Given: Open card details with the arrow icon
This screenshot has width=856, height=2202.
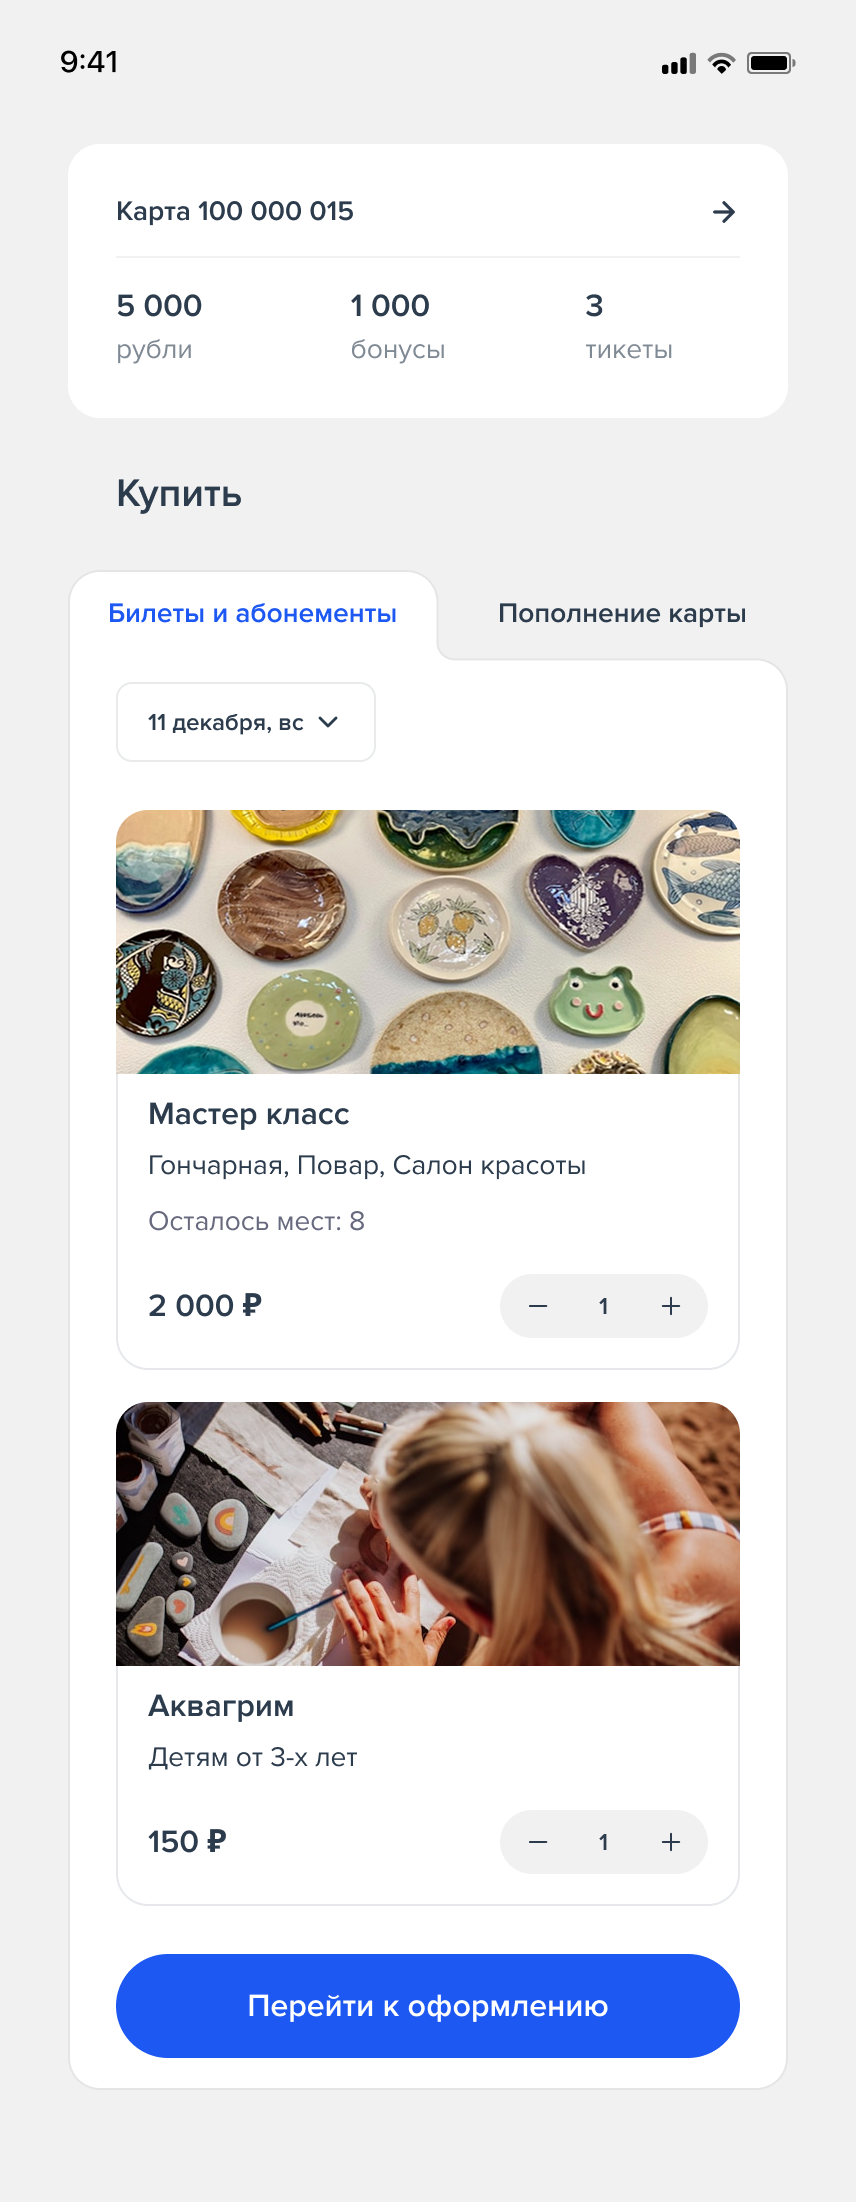Looking at the screenshot, I should (x=724, y=212).
